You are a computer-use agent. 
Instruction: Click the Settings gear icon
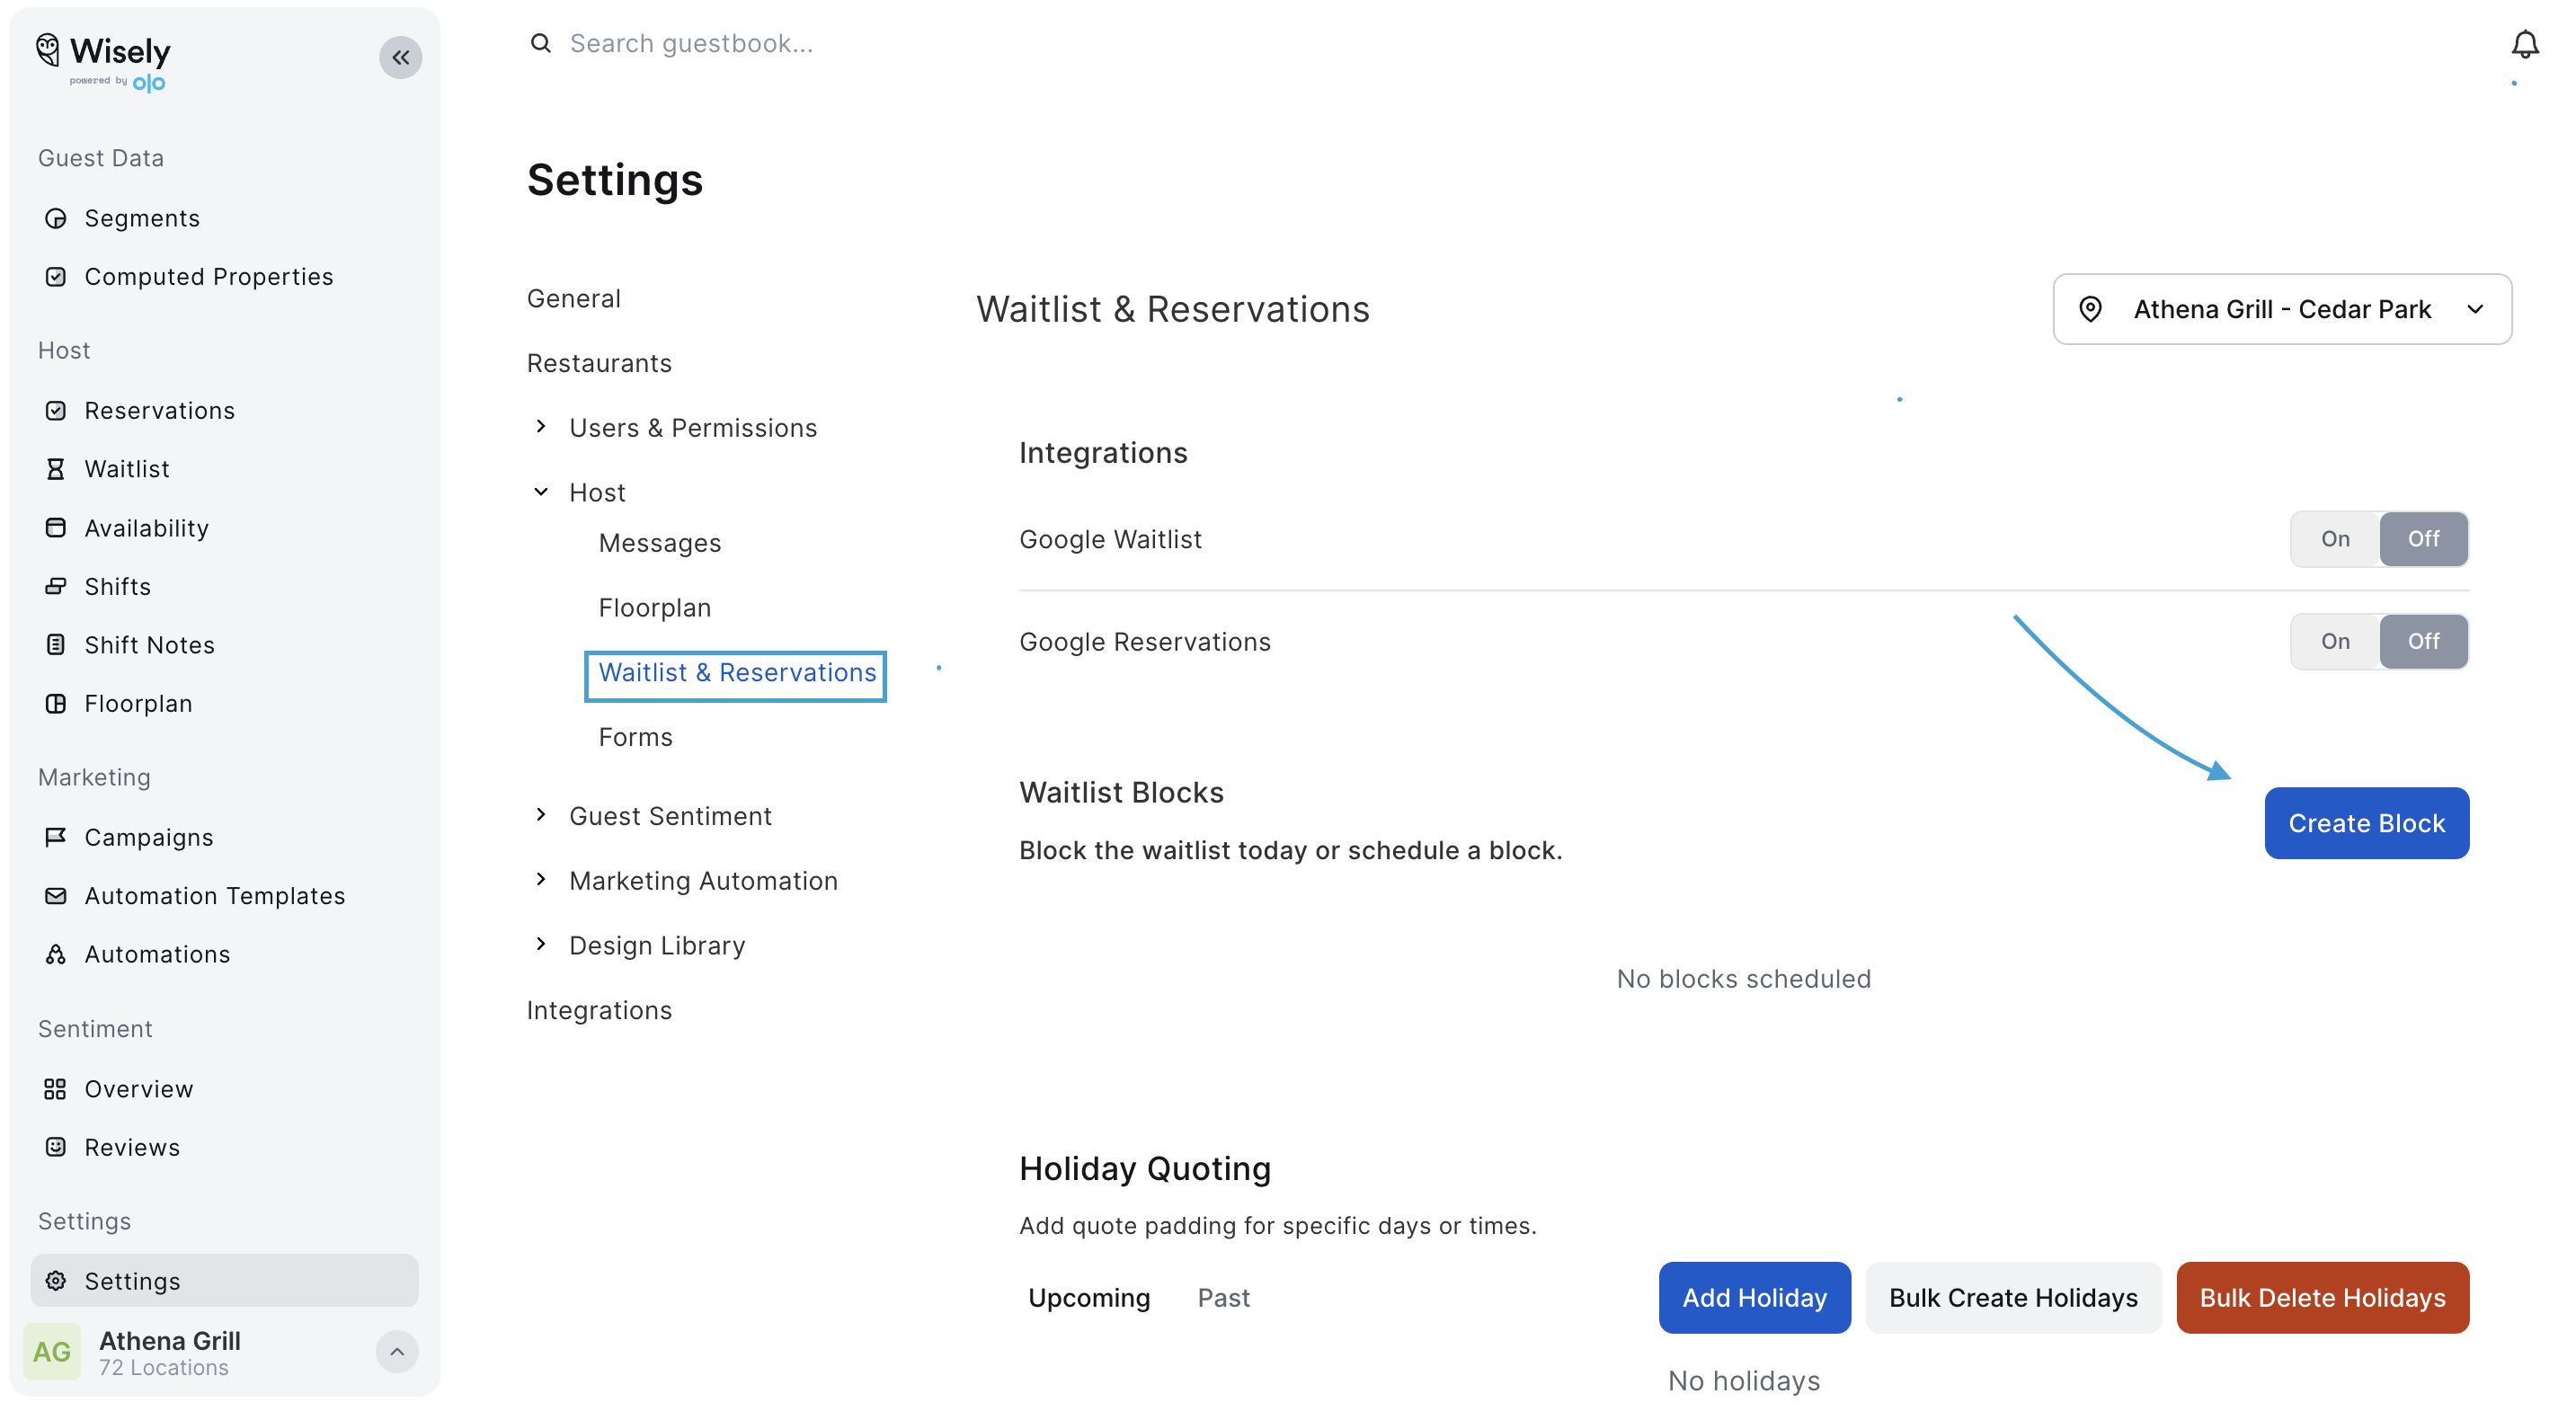pos(56,1280)
